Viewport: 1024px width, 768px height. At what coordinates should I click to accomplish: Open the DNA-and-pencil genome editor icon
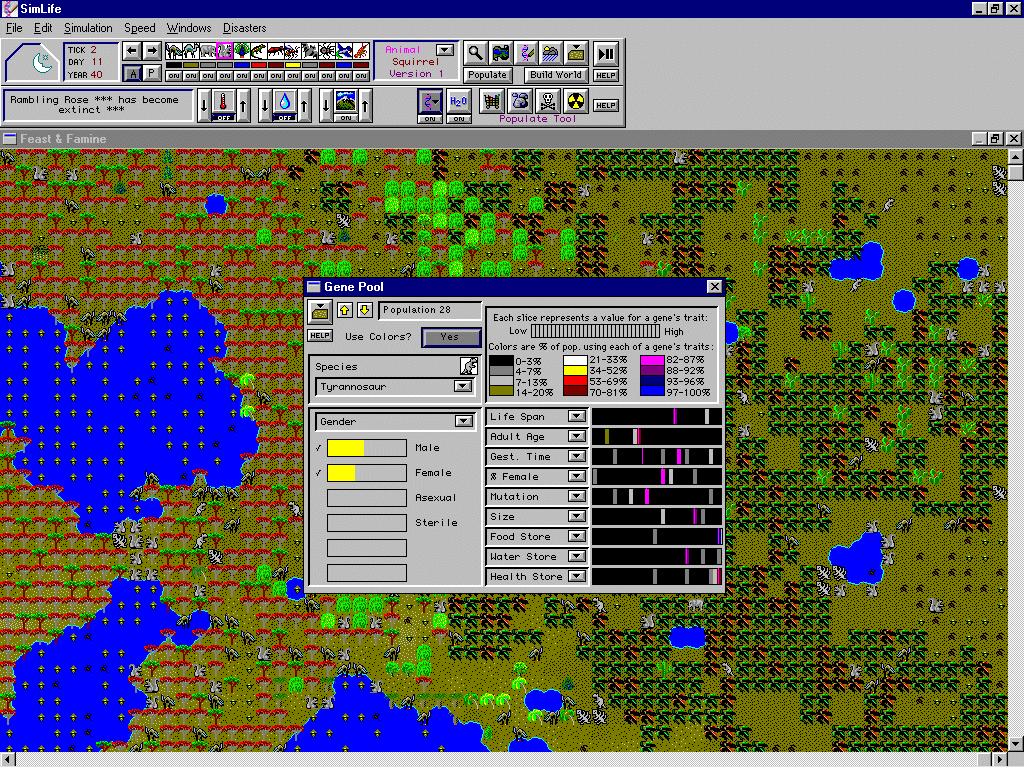point(526,54)
